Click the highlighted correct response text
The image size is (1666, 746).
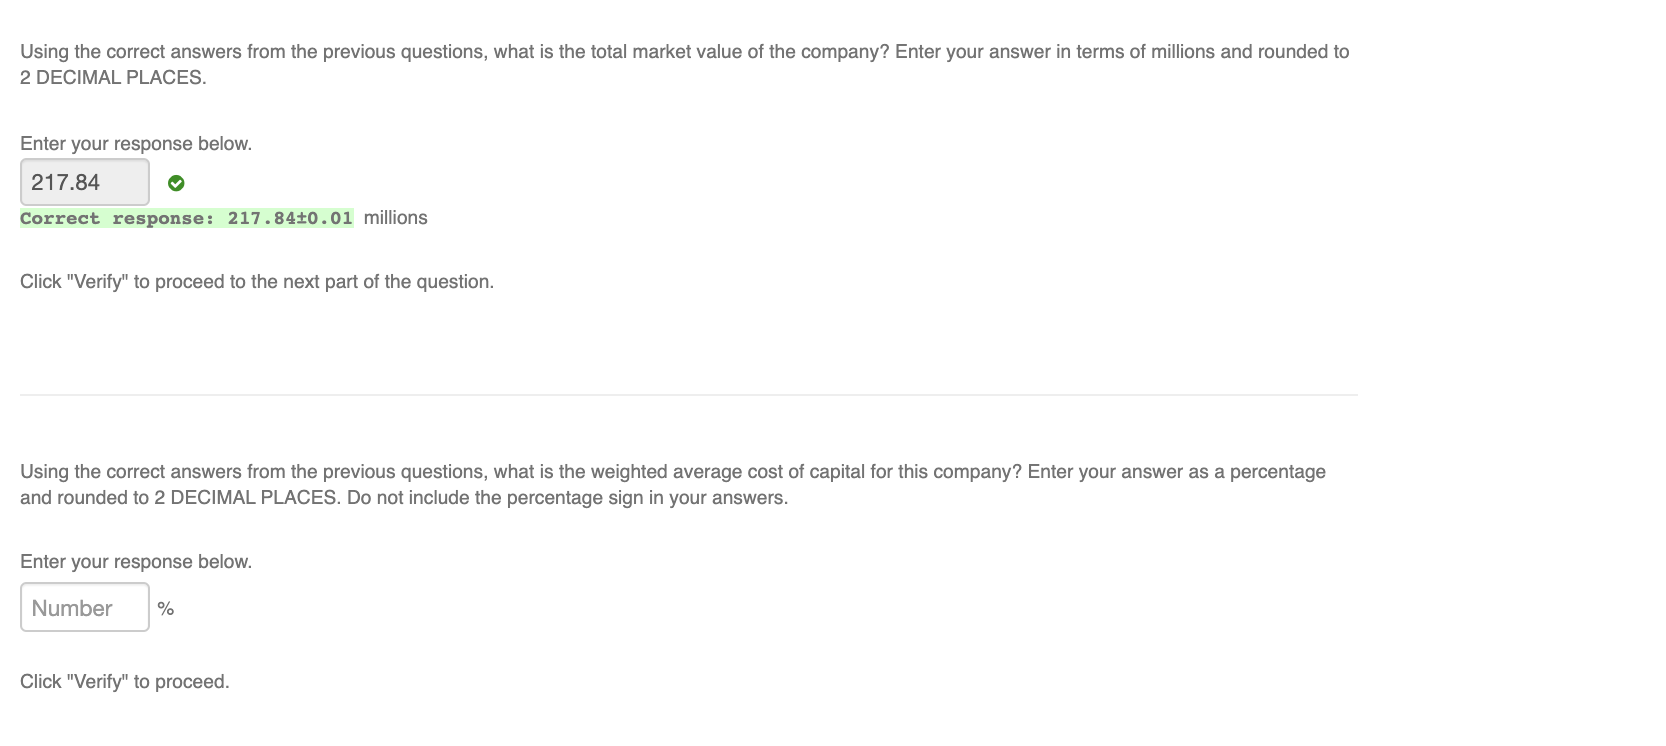click(186, 218)
